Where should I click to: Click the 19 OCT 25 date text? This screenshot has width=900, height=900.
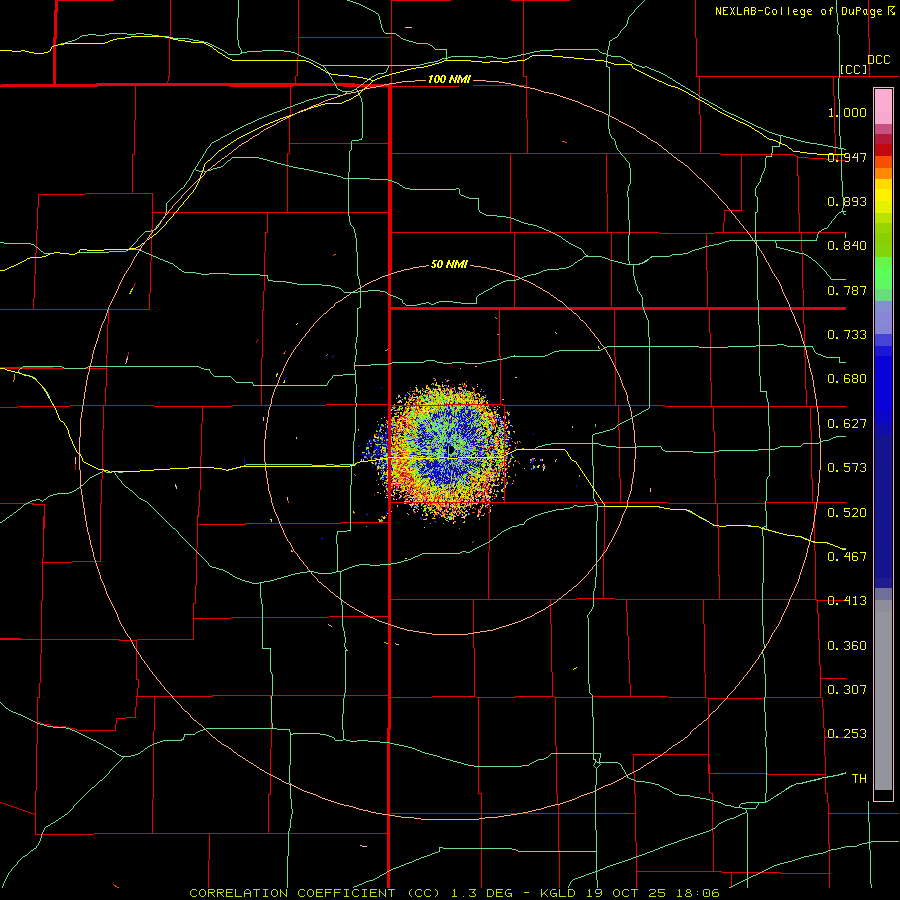pyautogui.click(x=626, y=893)
